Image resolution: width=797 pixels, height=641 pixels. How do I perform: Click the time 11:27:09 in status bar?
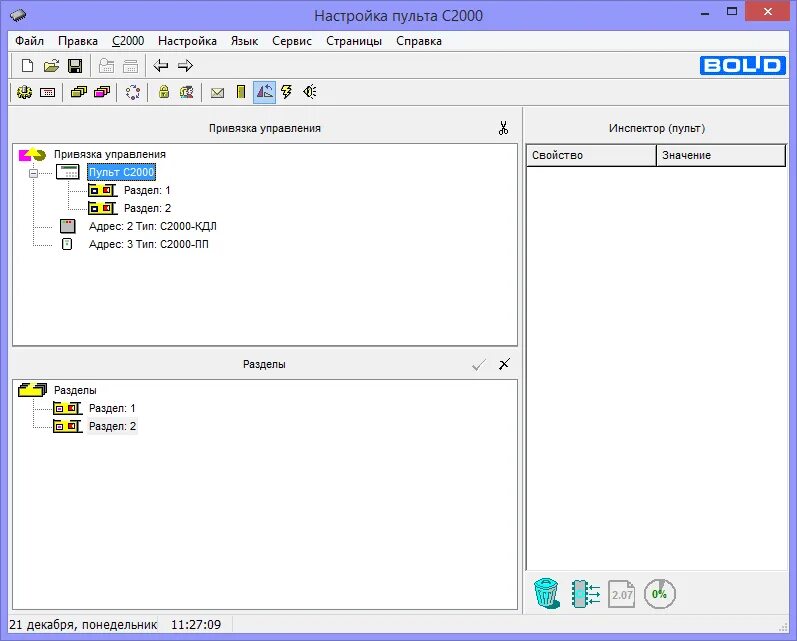click(x=196, y=625)
